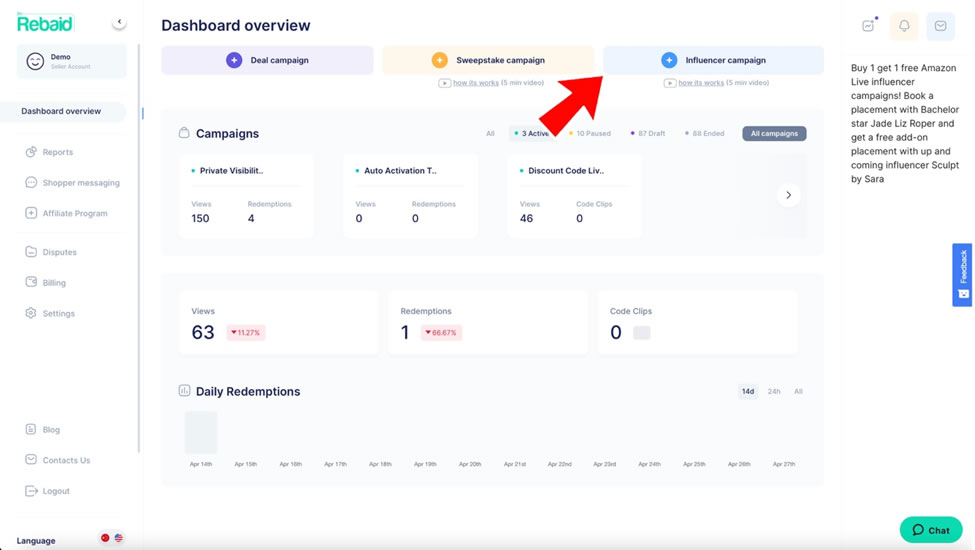Click the Settings gear icon
The image size is (975, 550).
coord(30,313)
